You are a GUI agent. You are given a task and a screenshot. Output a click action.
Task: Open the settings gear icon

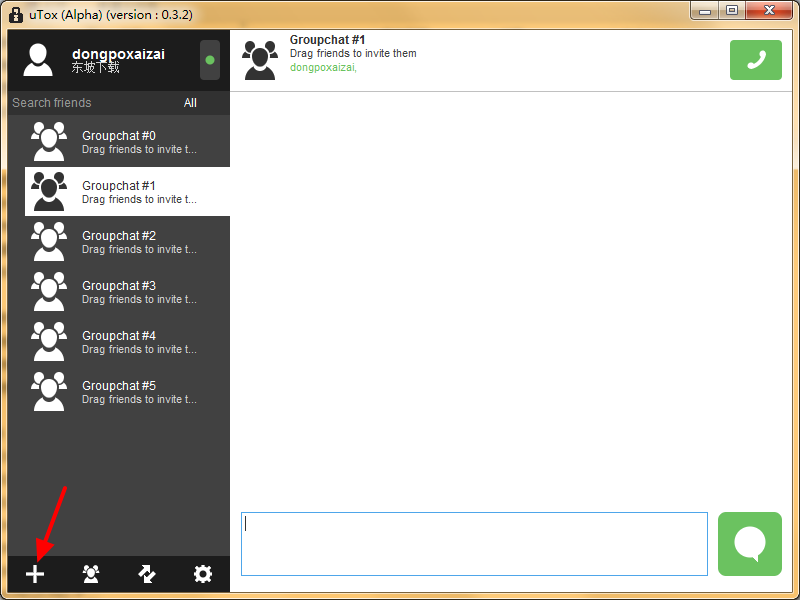[203, 574]
